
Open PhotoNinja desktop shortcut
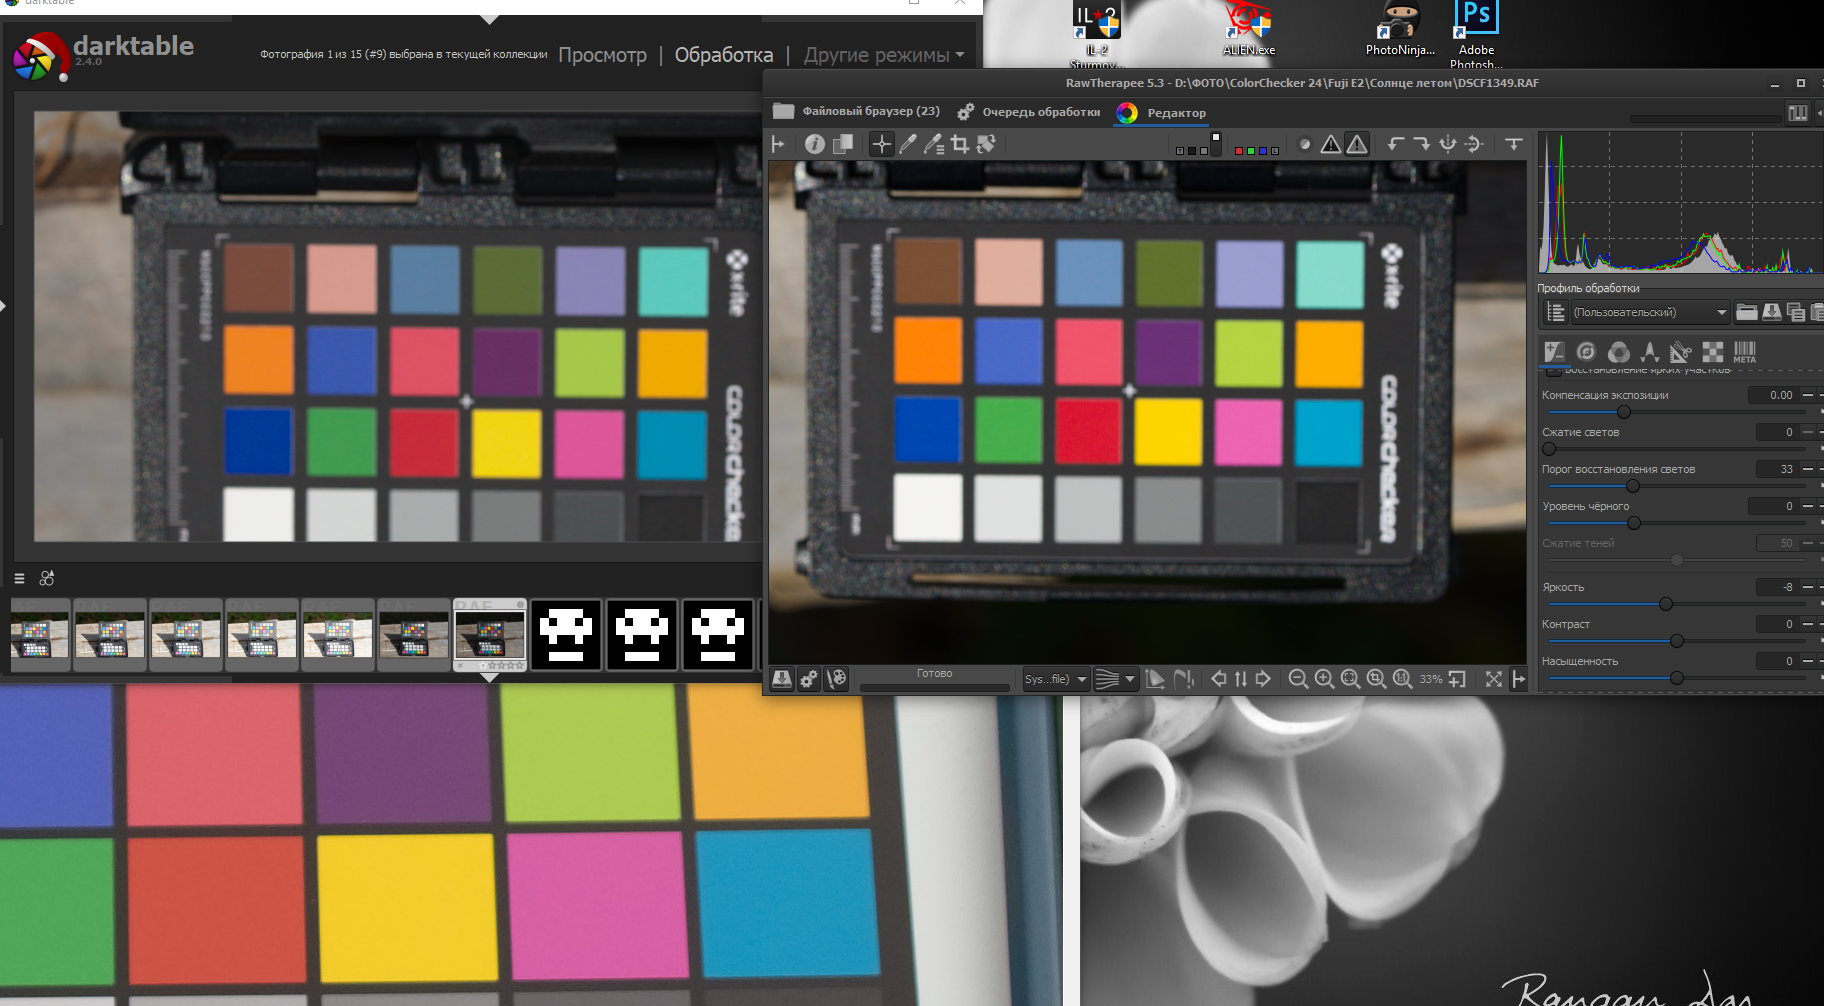pos(1400,30)
